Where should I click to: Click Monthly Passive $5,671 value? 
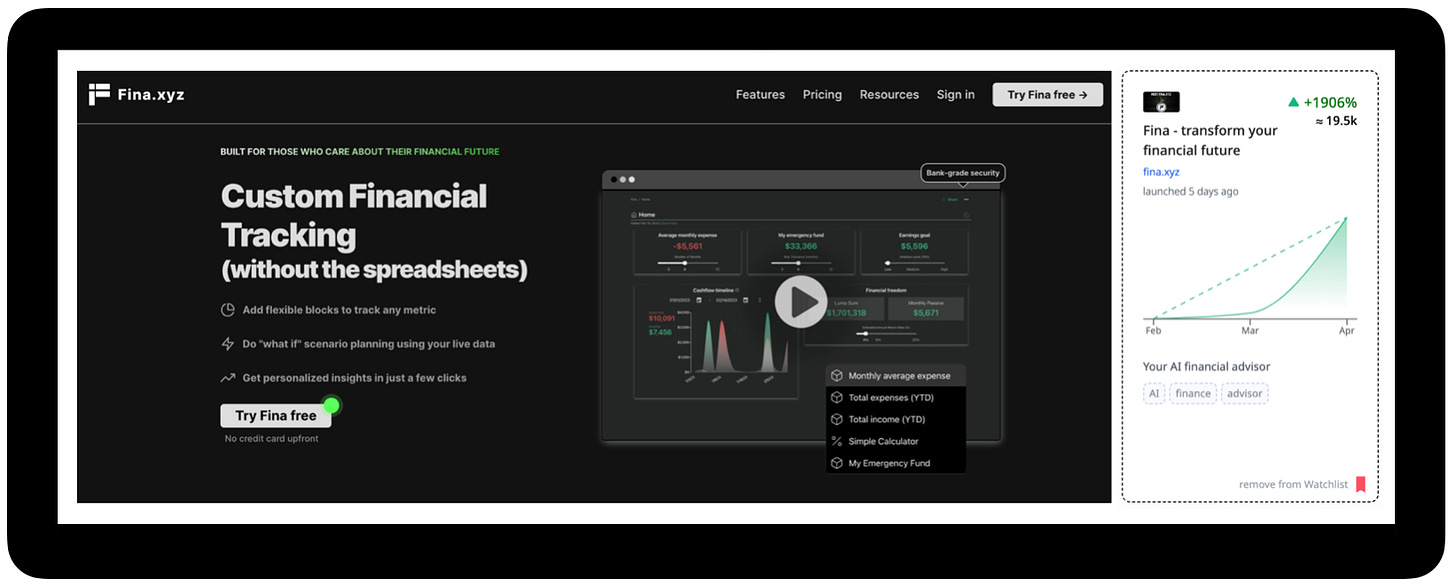coord(926,313)
